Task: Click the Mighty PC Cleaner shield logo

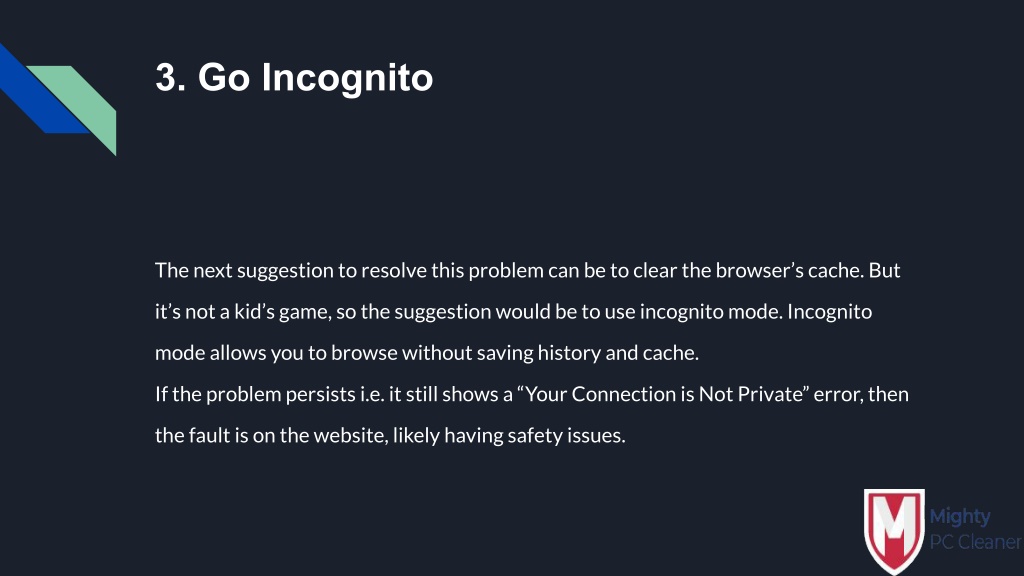Action: coord(894,531)
